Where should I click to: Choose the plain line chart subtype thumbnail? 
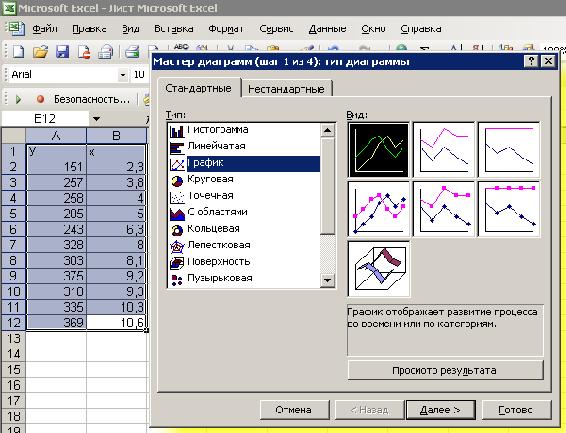tap(379, 150)
